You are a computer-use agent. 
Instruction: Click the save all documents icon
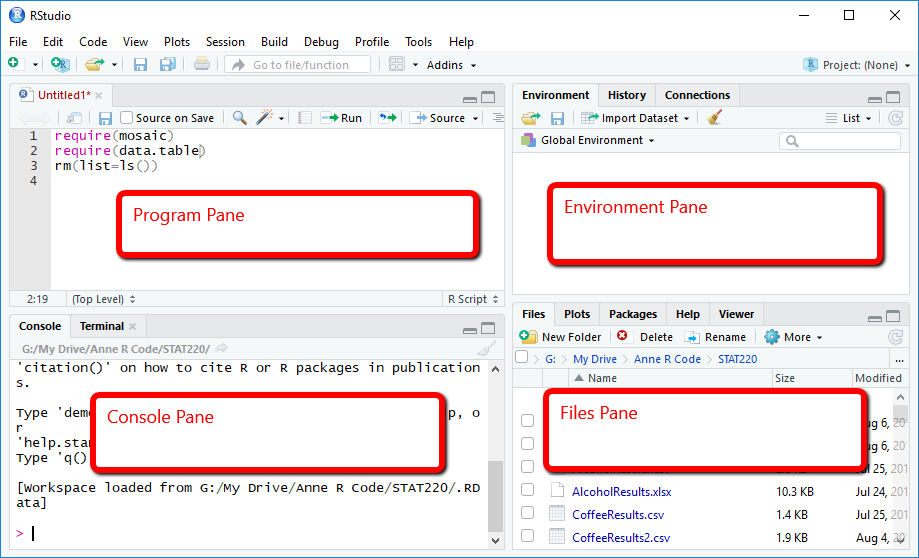pyautogui.click(x=168, y=65)
